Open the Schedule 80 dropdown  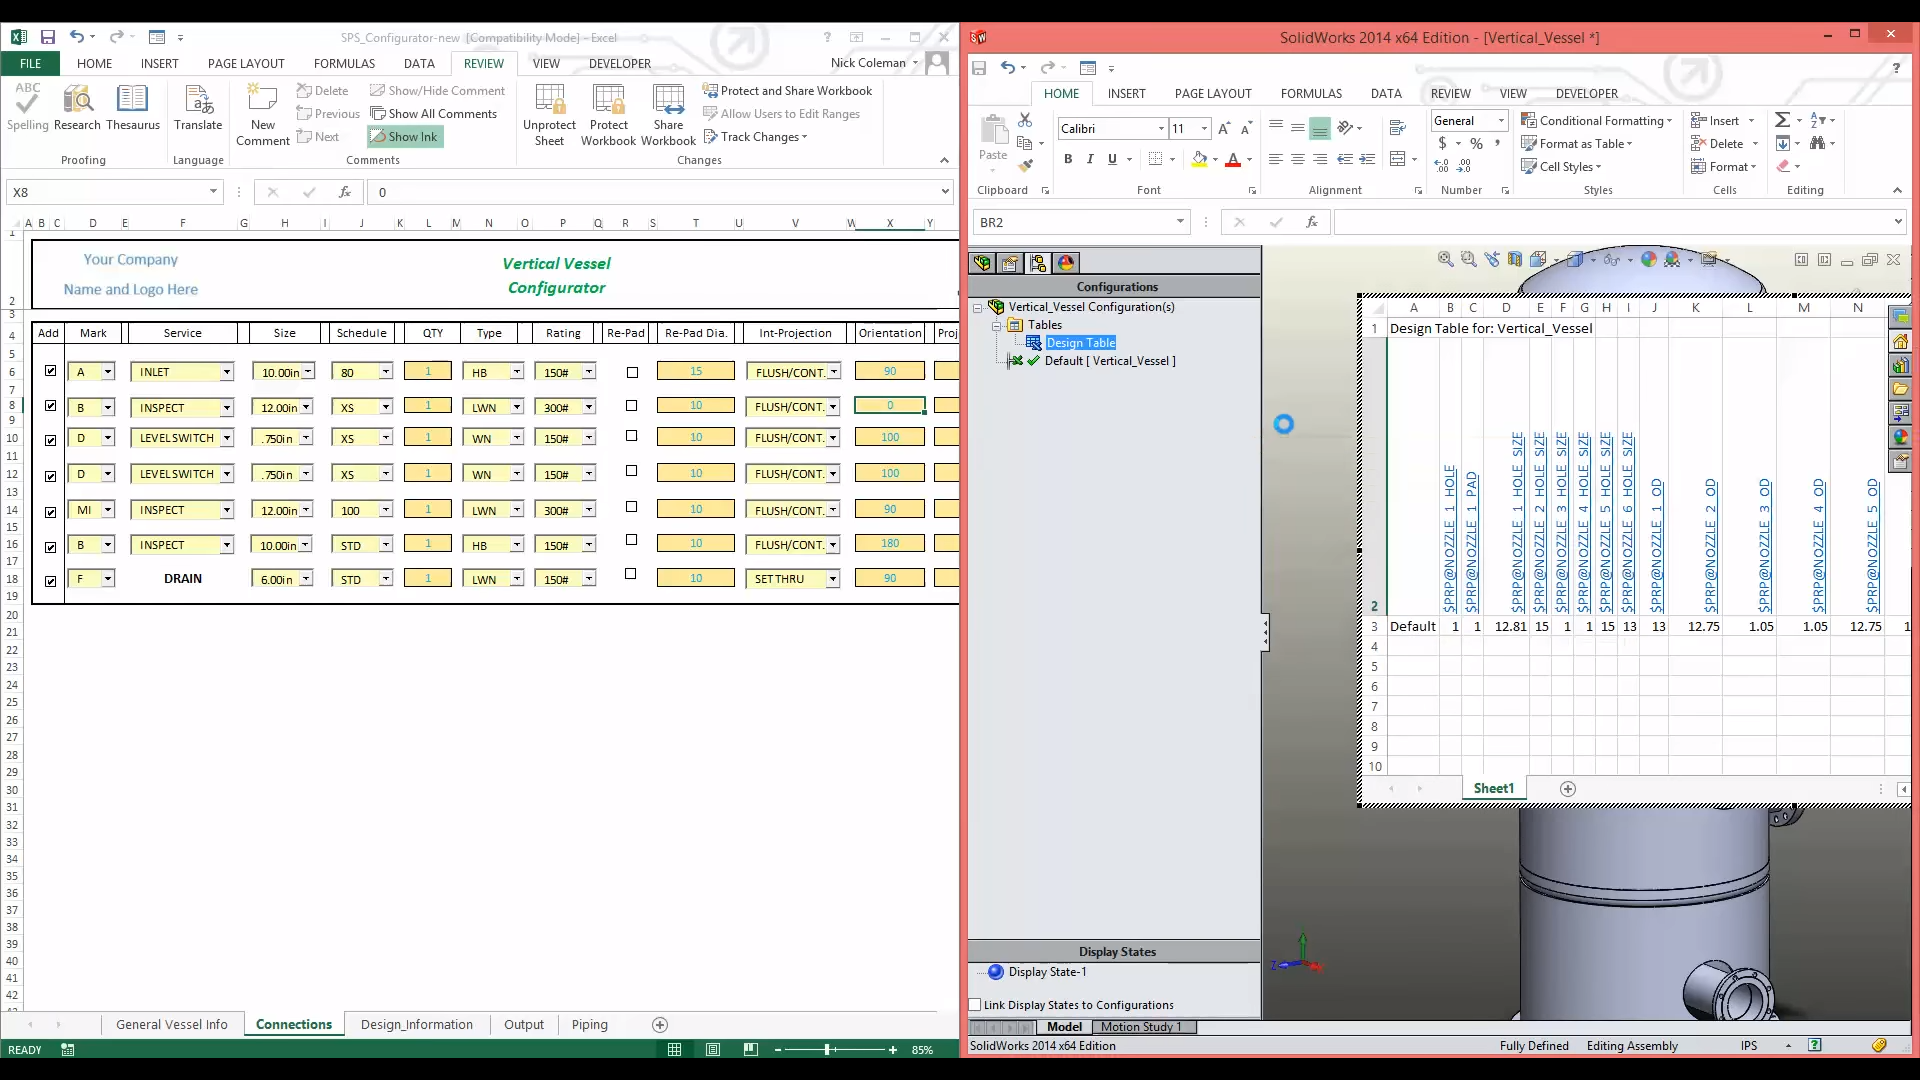click(x=386, y=372)
